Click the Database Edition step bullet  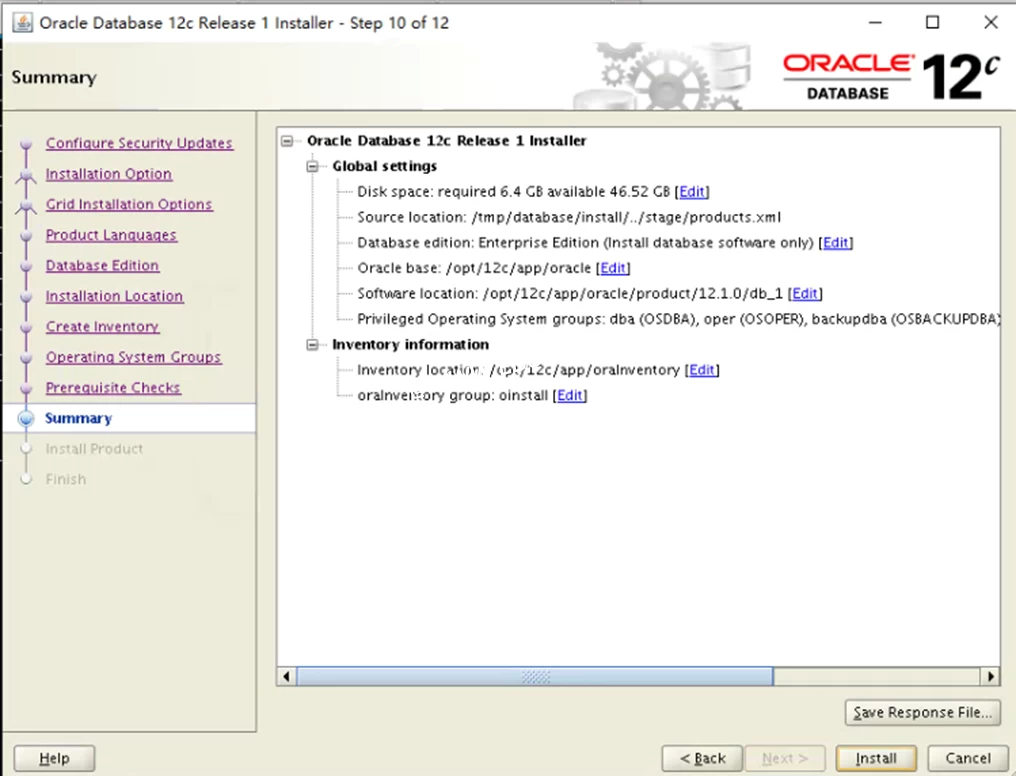(x=26, y=266)
